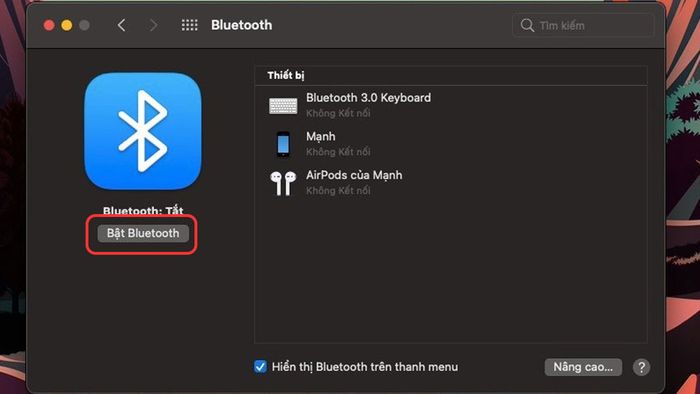The image size is (700, 394).
Task: Toggle Hiển thị Bluetooth trên thanh menu
Action: (260, 367)
